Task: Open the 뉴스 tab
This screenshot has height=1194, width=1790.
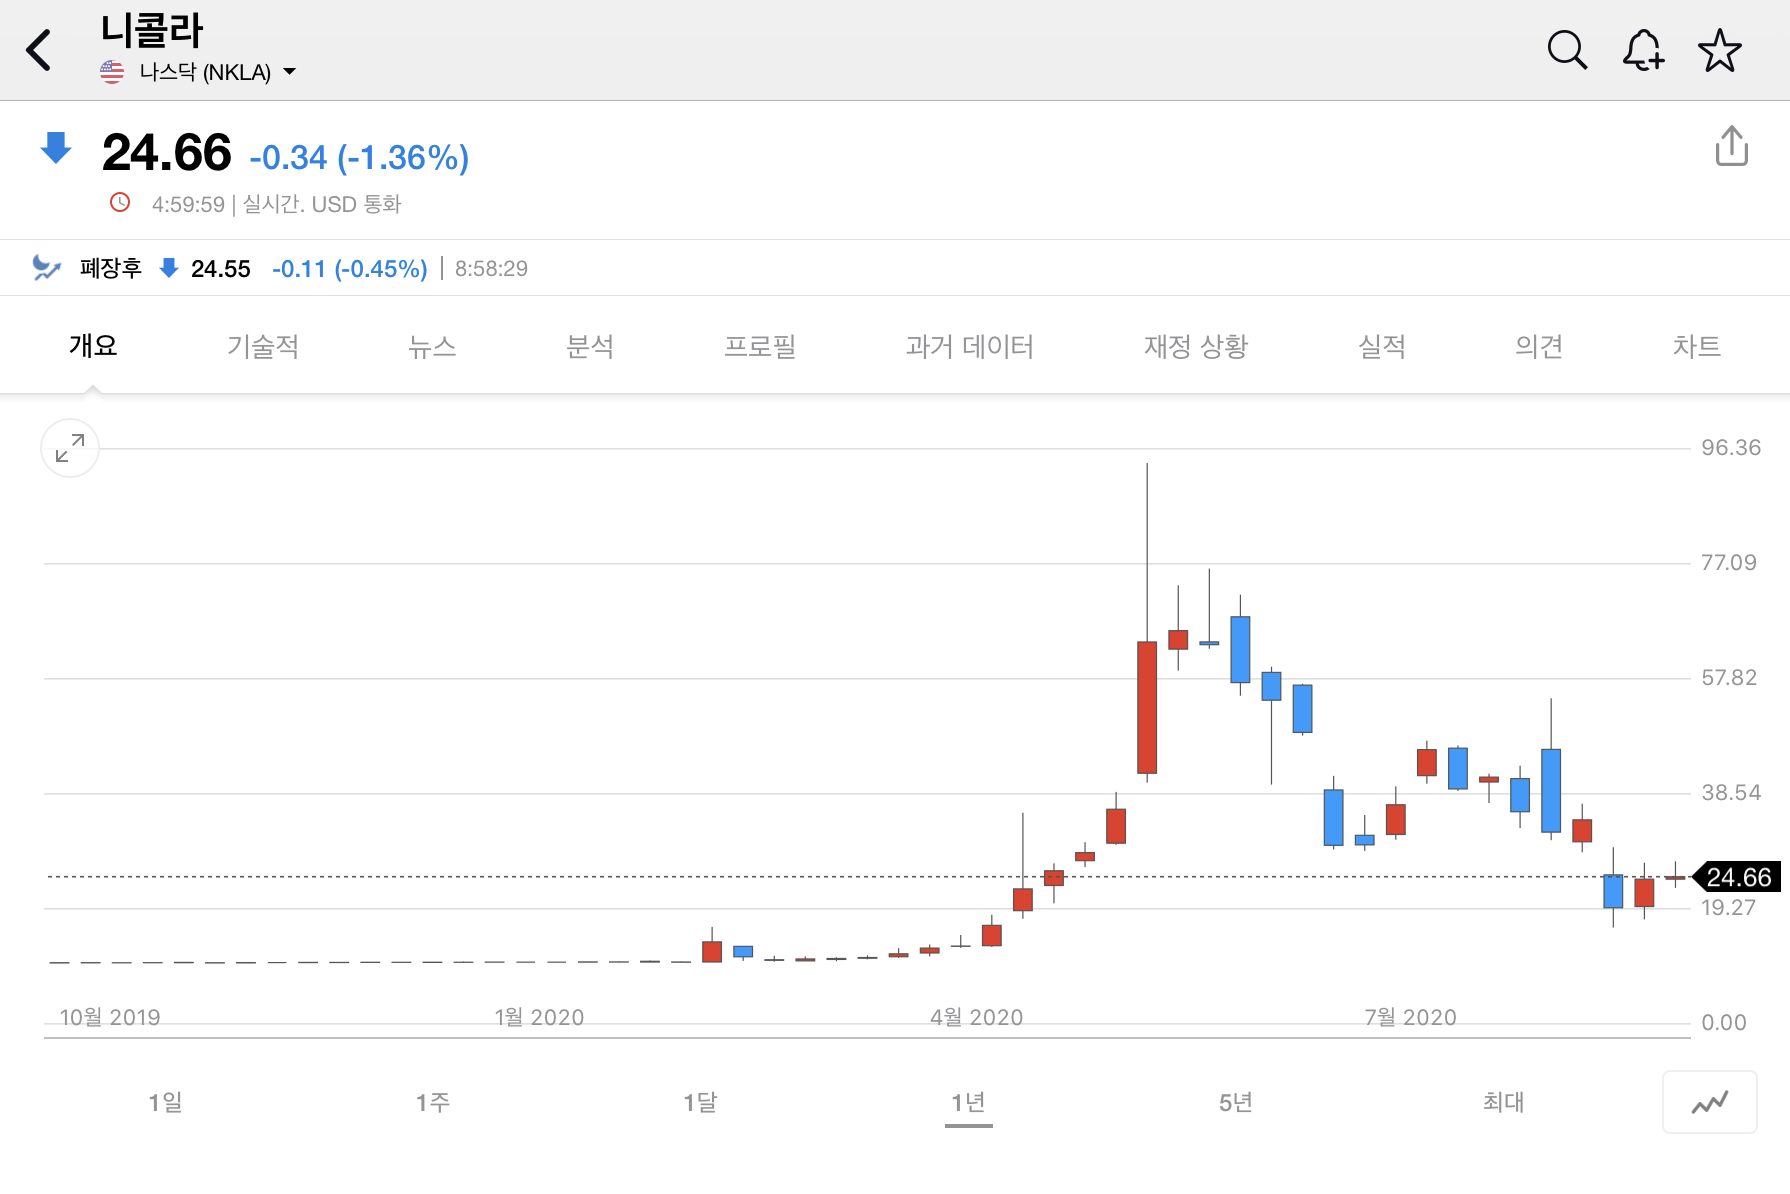Action: pos(432,346)
